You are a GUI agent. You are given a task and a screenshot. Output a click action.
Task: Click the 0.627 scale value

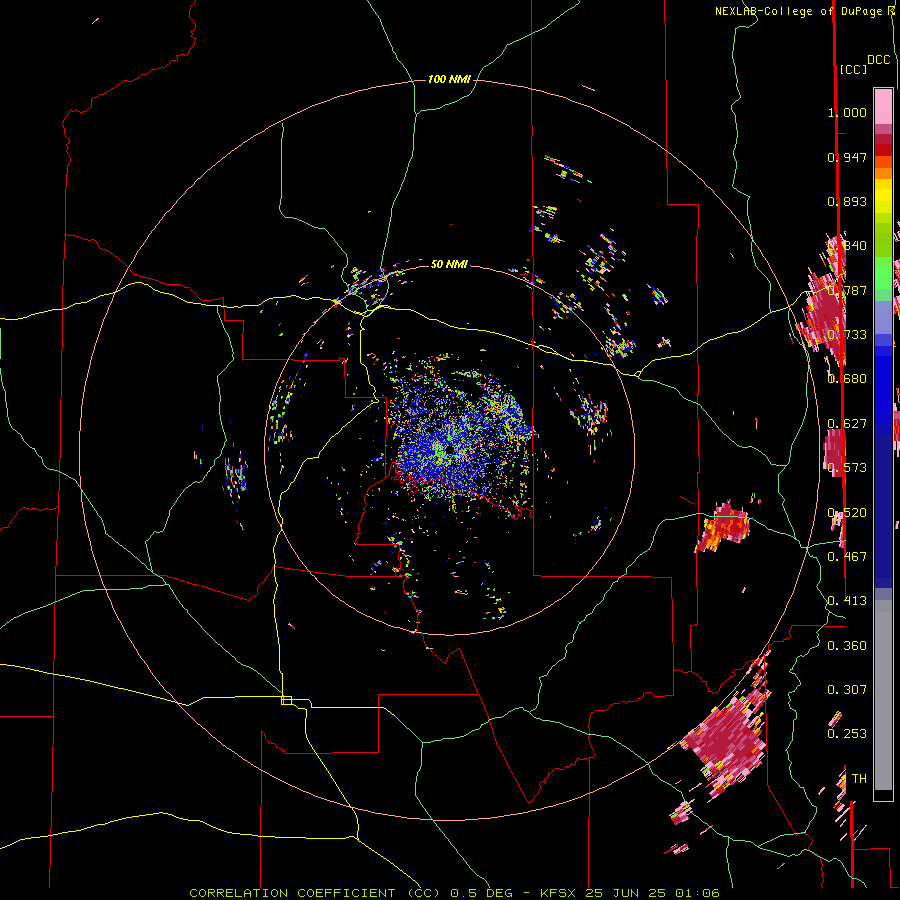847,424
